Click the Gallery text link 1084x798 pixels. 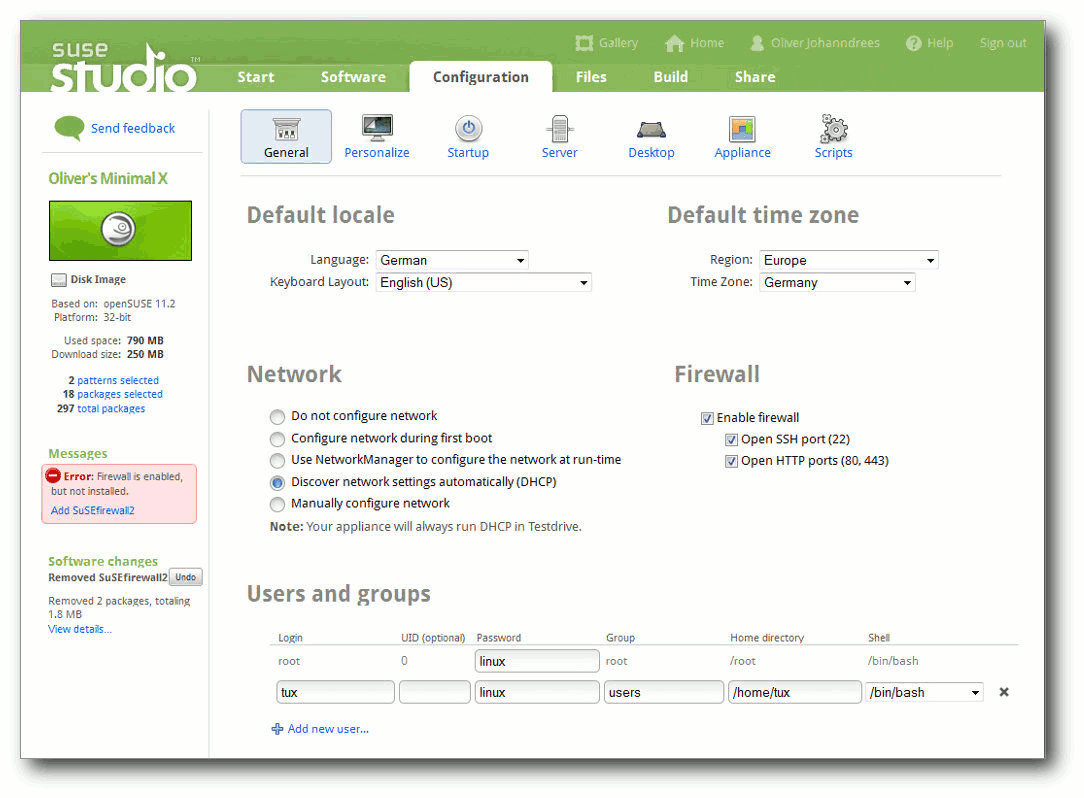[618, 43]
